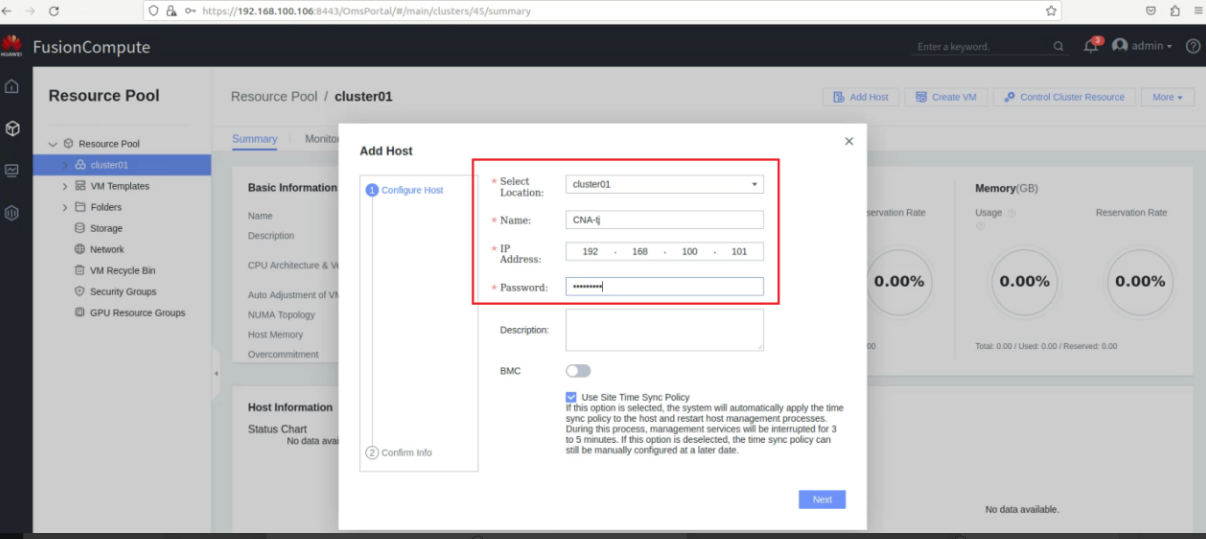
Task: Open the help question mark icon
Action: (1193, 46)
